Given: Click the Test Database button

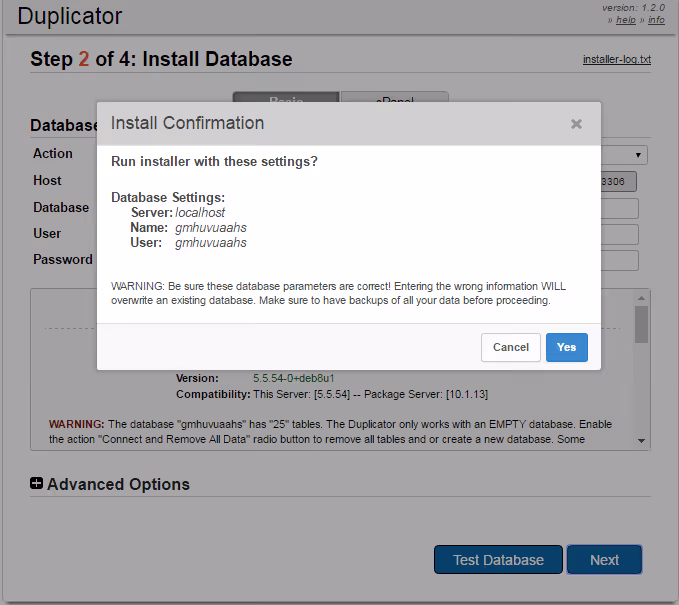Looking at the screenshot, I should click(498, 560).
